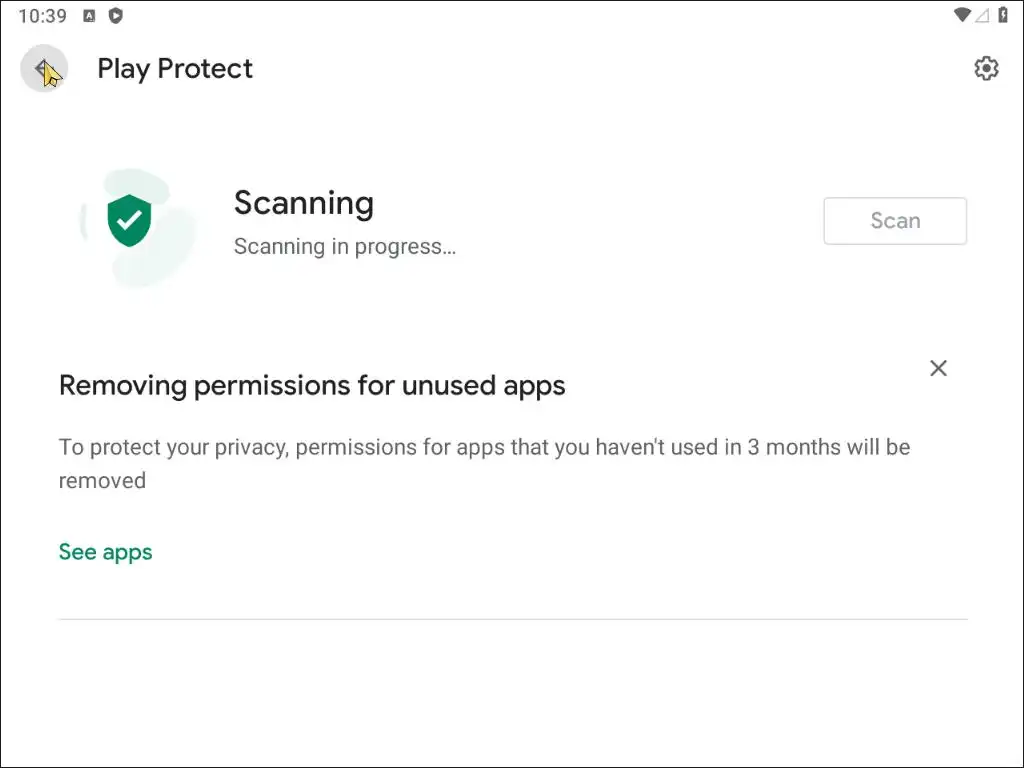Tap the status bar clock showing 10:39

42,16
